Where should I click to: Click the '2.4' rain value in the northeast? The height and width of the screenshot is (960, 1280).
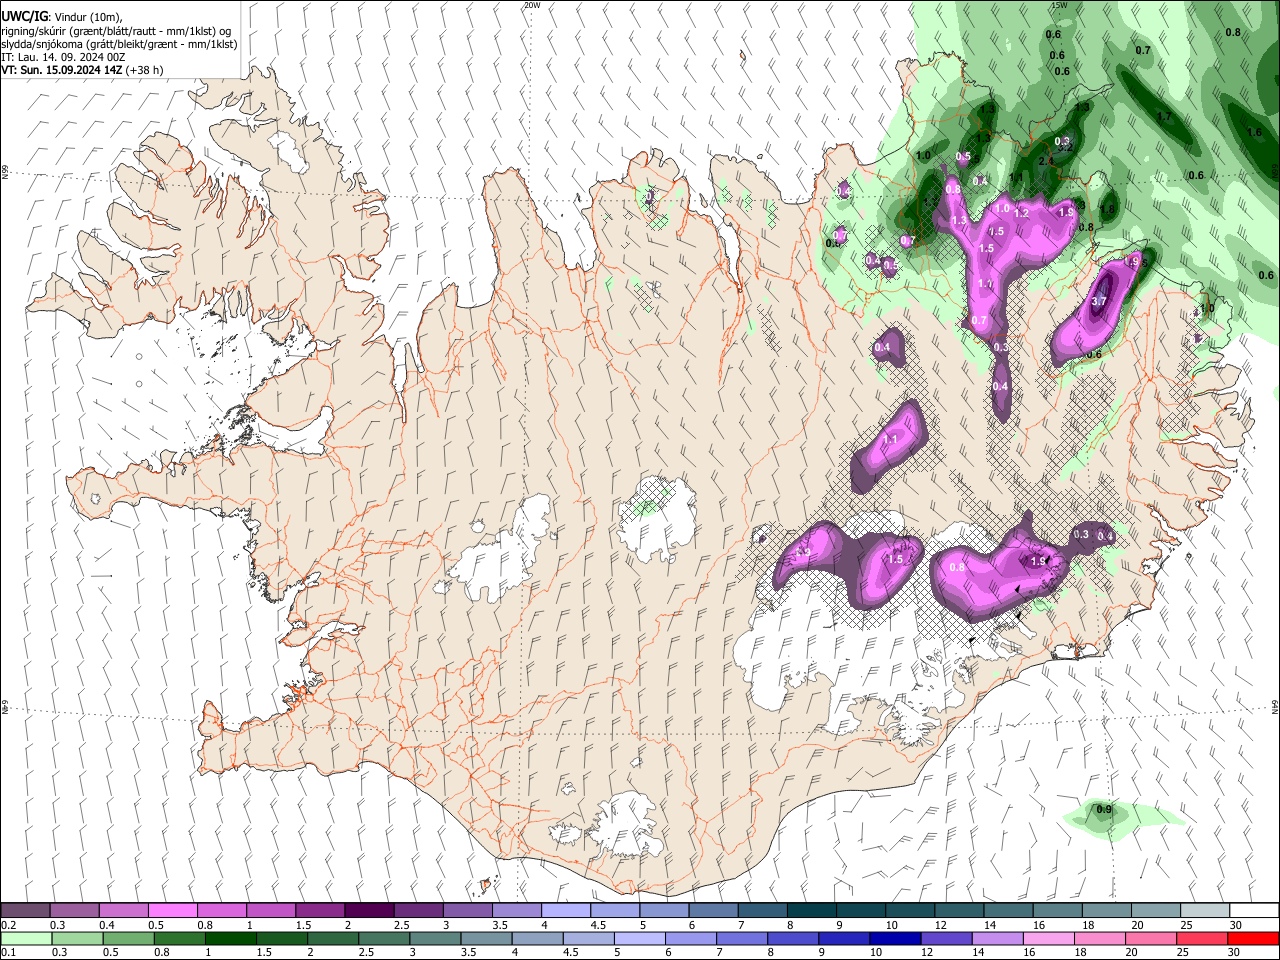pos(1046,161)
